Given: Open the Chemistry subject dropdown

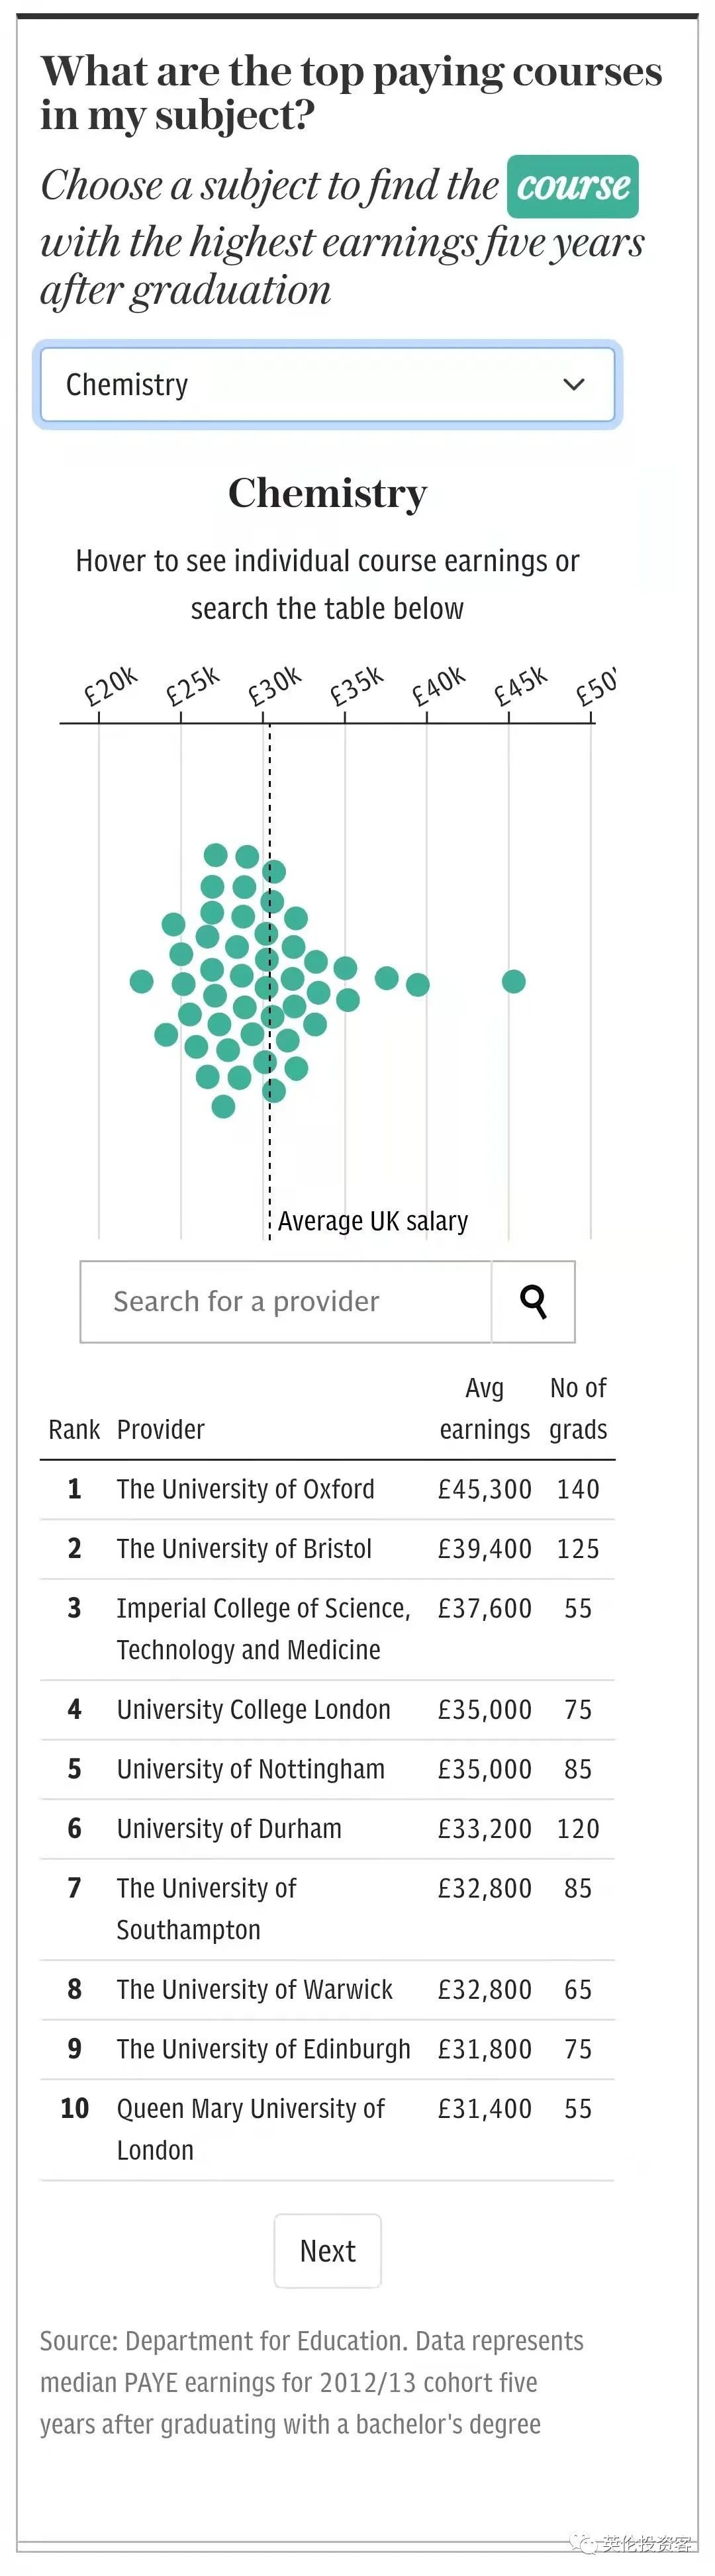Looking at the screenshot, I should click(327, 385).
